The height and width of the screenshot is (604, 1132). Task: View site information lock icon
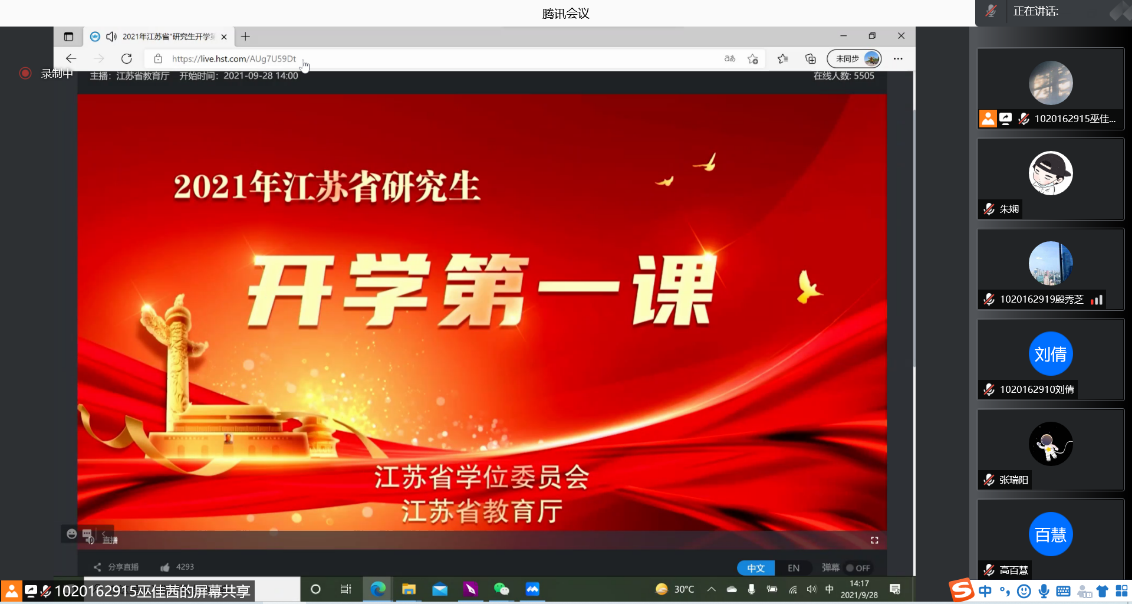tap(158, 58)
